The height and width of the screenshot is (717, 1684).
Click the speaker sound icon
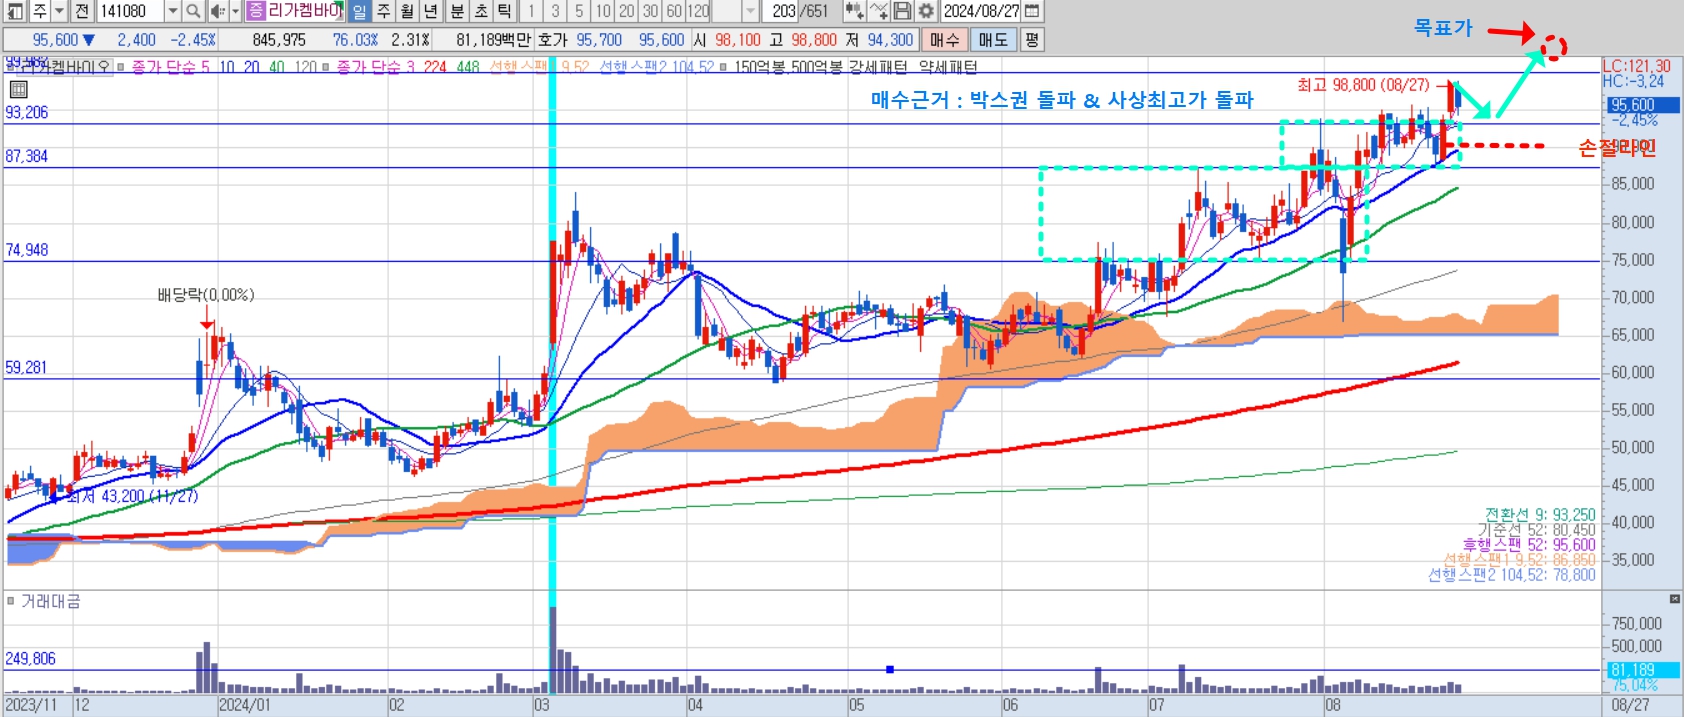point(217,11)
